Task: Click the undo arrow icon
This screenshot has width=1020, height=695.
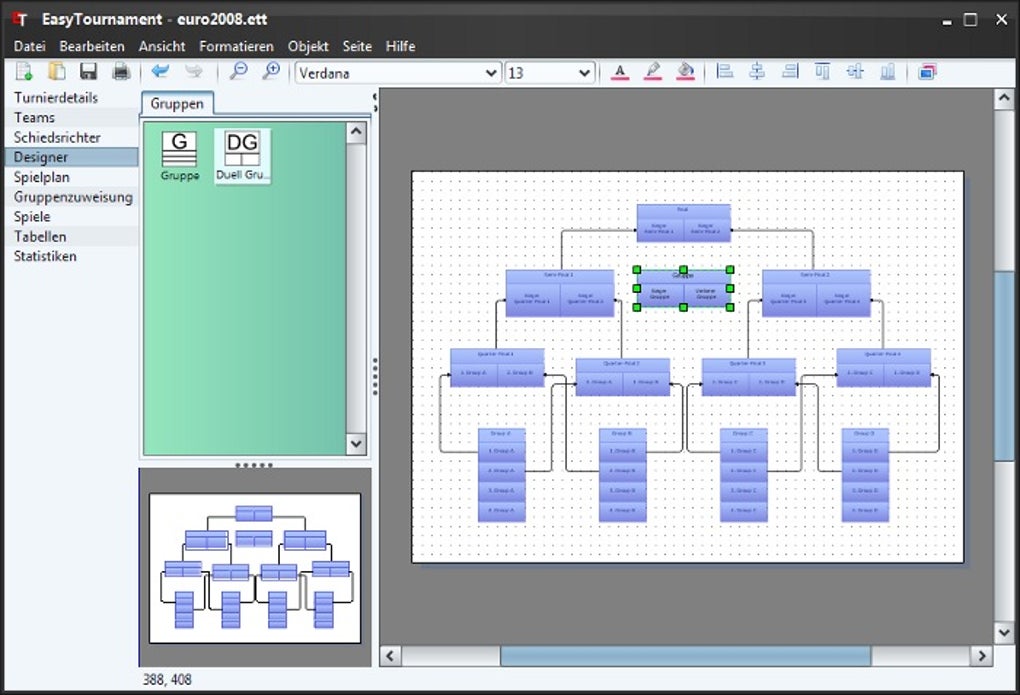Action: tap(160, 71)
